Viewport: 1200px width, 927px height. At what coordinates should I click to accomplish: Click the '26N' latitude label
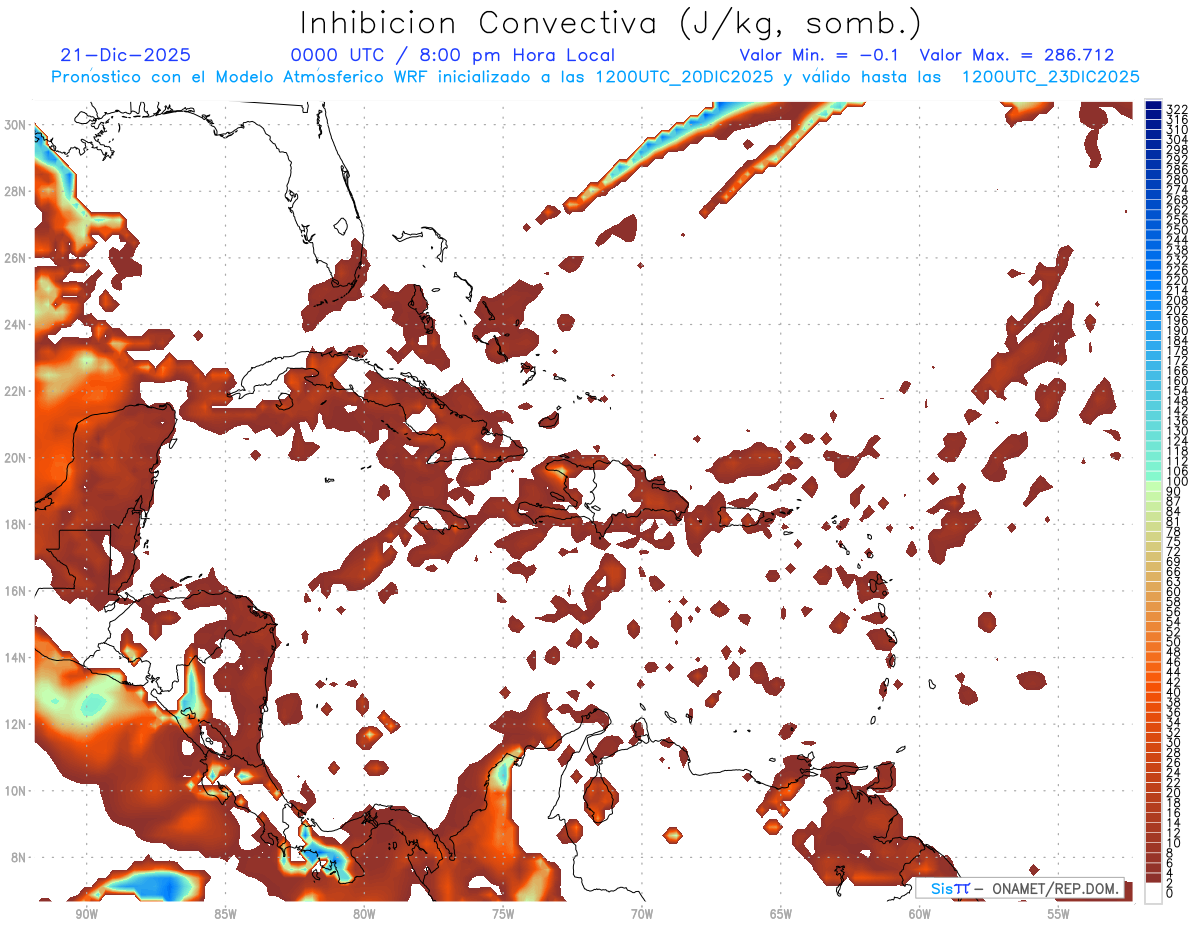coord(16,258)
